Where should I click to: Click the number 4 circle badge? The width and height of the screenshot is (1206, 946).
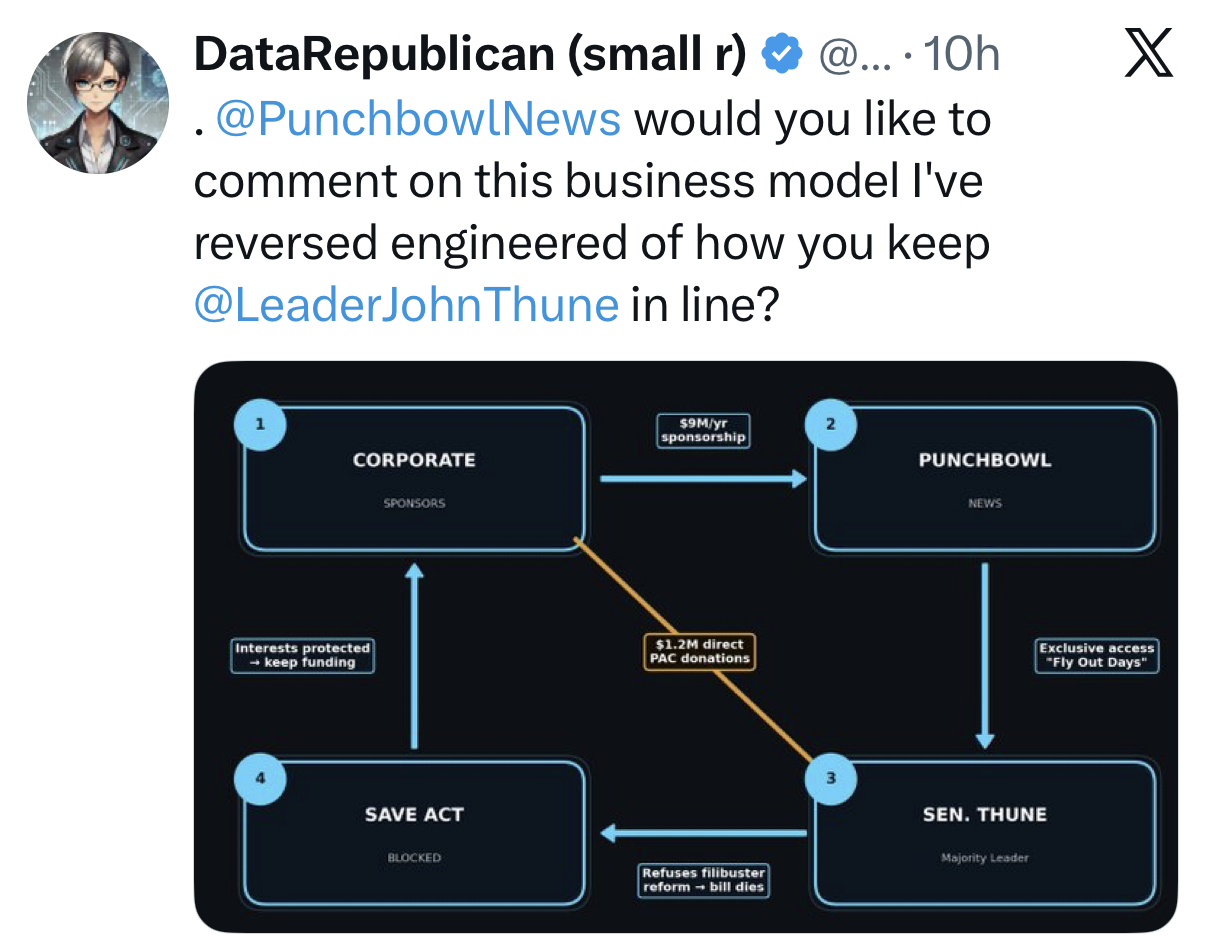point(260,778)
